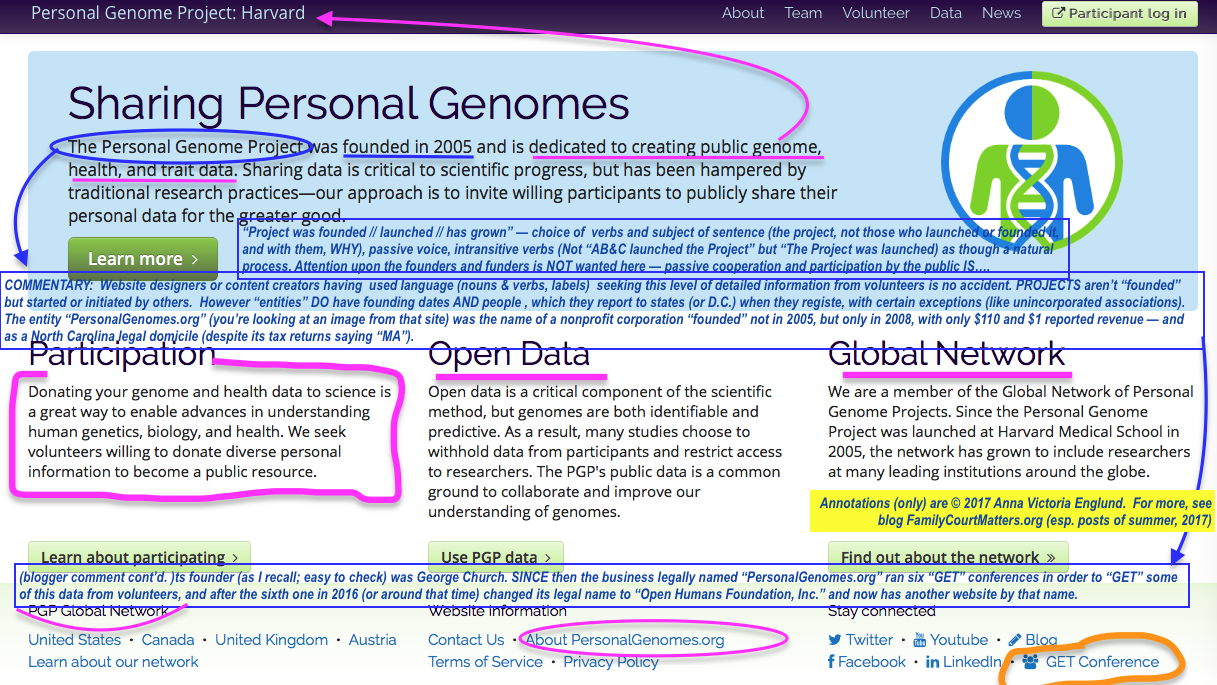
Task: Go to the Team navigation item
Action: tap(803, 13)
